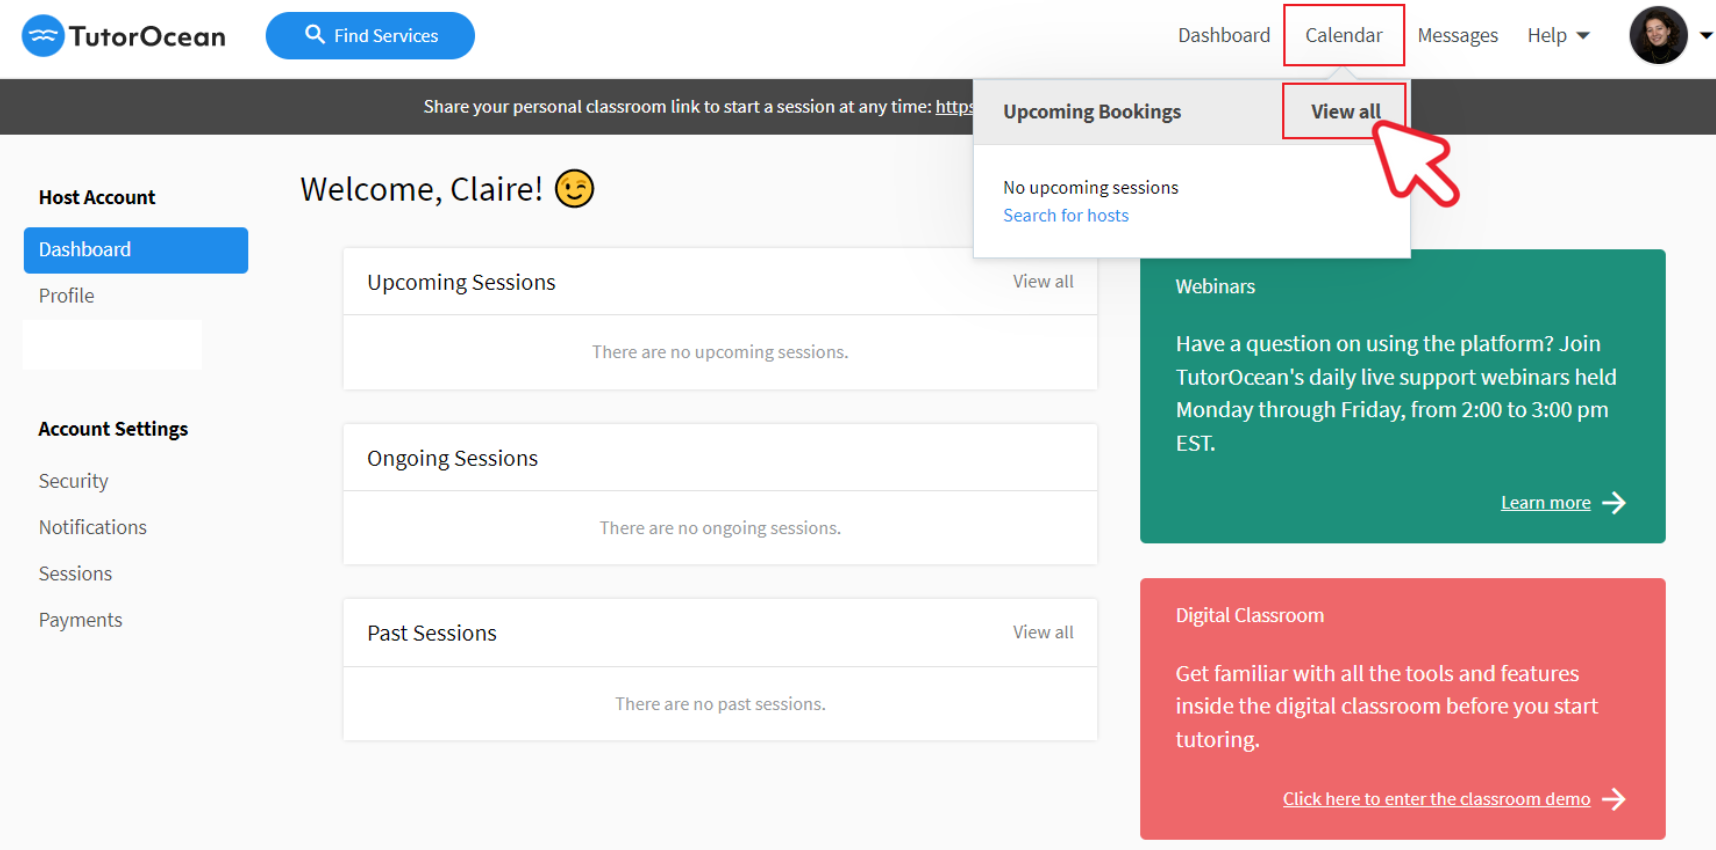
Task: Click the magnifying glass search icon
Action: [x=315, y=35]
